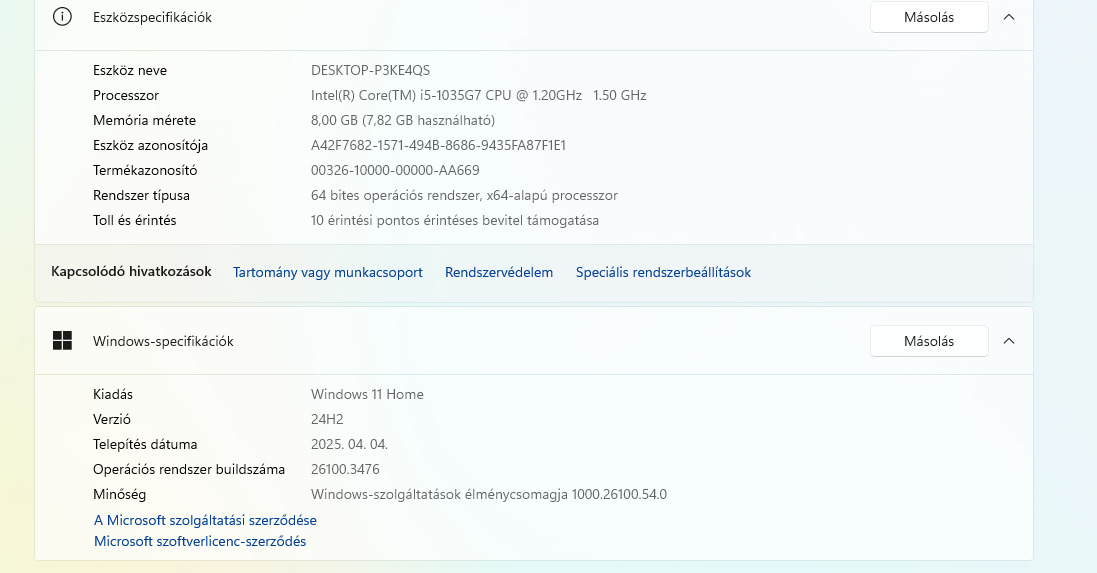Click the product ID 00326-10000-00000-AA669
The image size is (1097, 573).
395,170
